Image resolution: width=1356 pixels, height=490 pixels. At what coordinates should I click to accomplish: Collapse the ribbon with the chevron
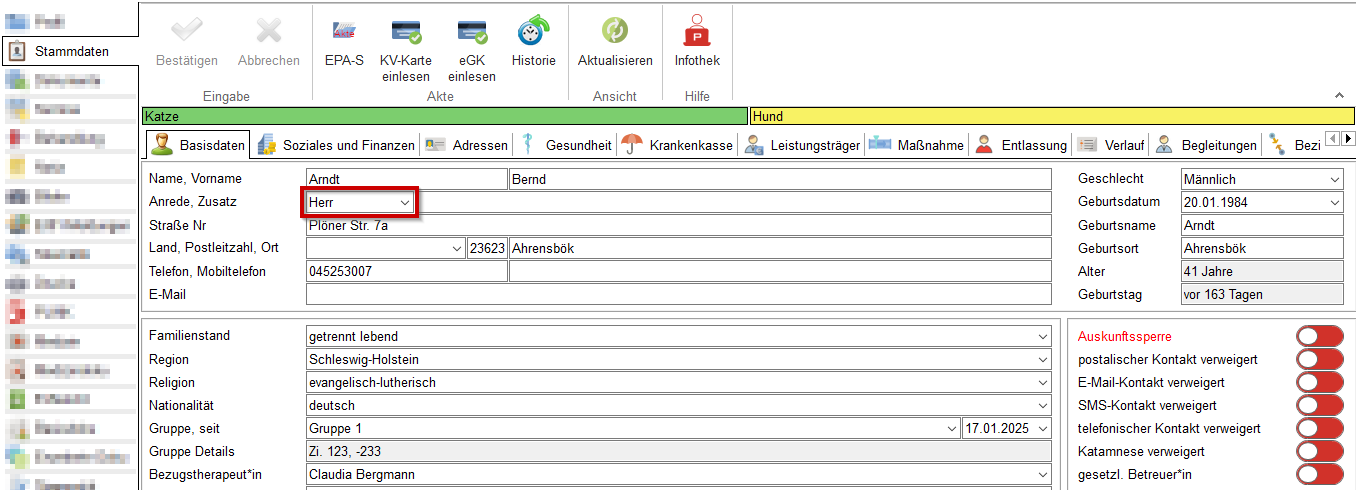pos(1339,96)
